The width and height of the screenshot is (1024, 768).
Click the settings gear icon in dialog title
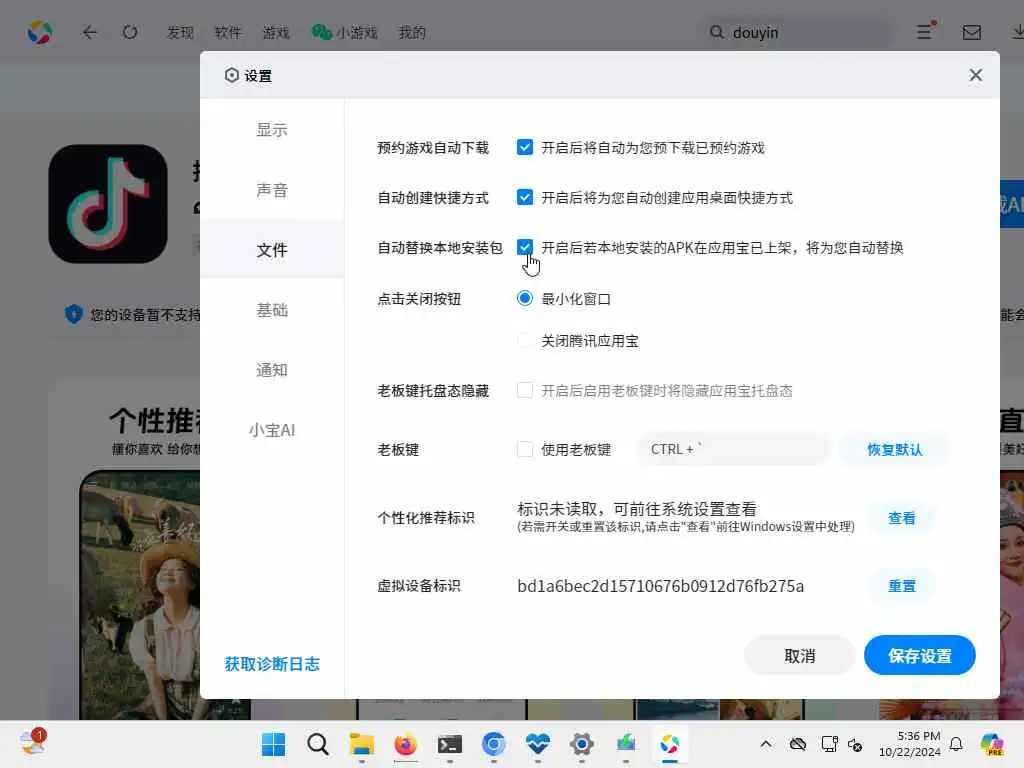[231, 75]
